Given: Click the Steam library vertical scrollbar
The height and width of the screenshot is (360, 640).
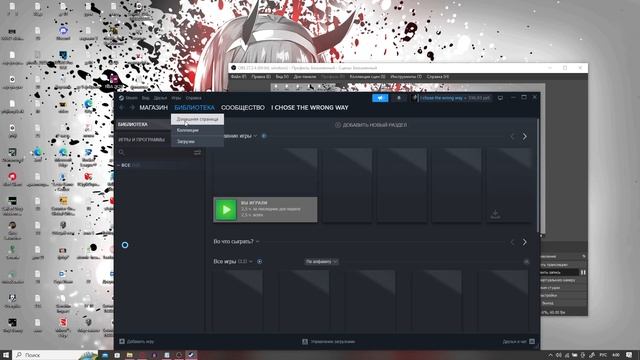Looking at the screenshot, I should point(539,176).
